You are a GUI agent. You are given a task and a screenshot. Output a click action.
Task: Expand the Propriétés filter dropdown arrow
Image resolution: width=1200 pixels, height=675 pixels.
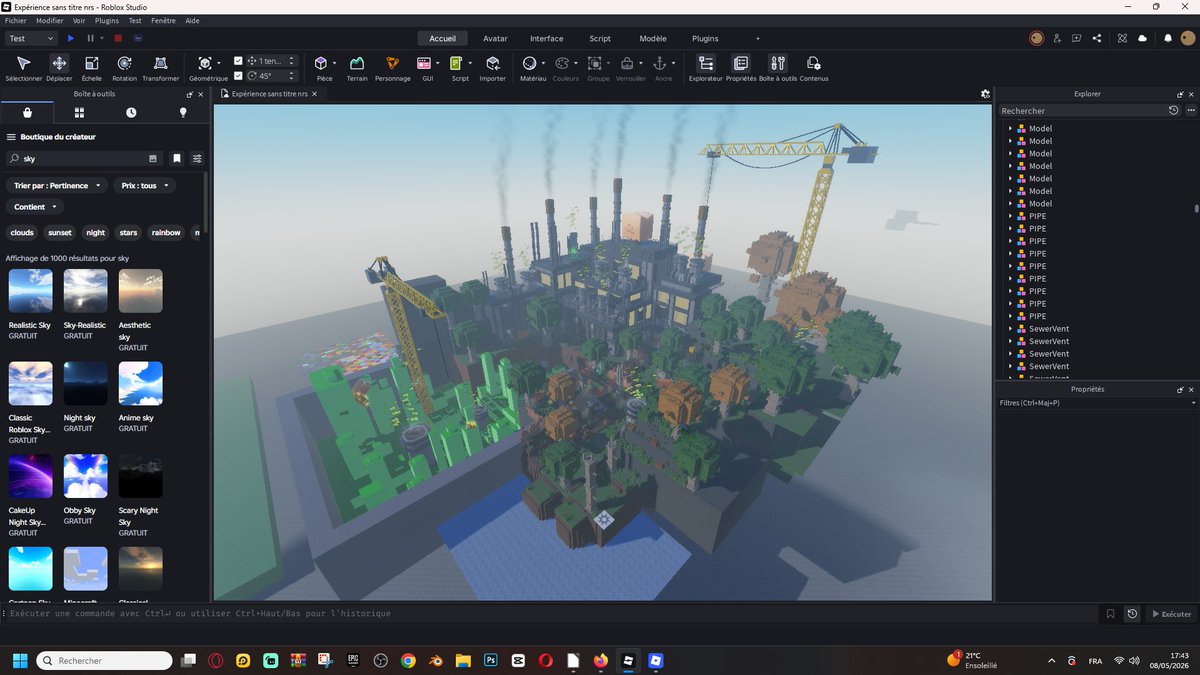[1193, 403]
